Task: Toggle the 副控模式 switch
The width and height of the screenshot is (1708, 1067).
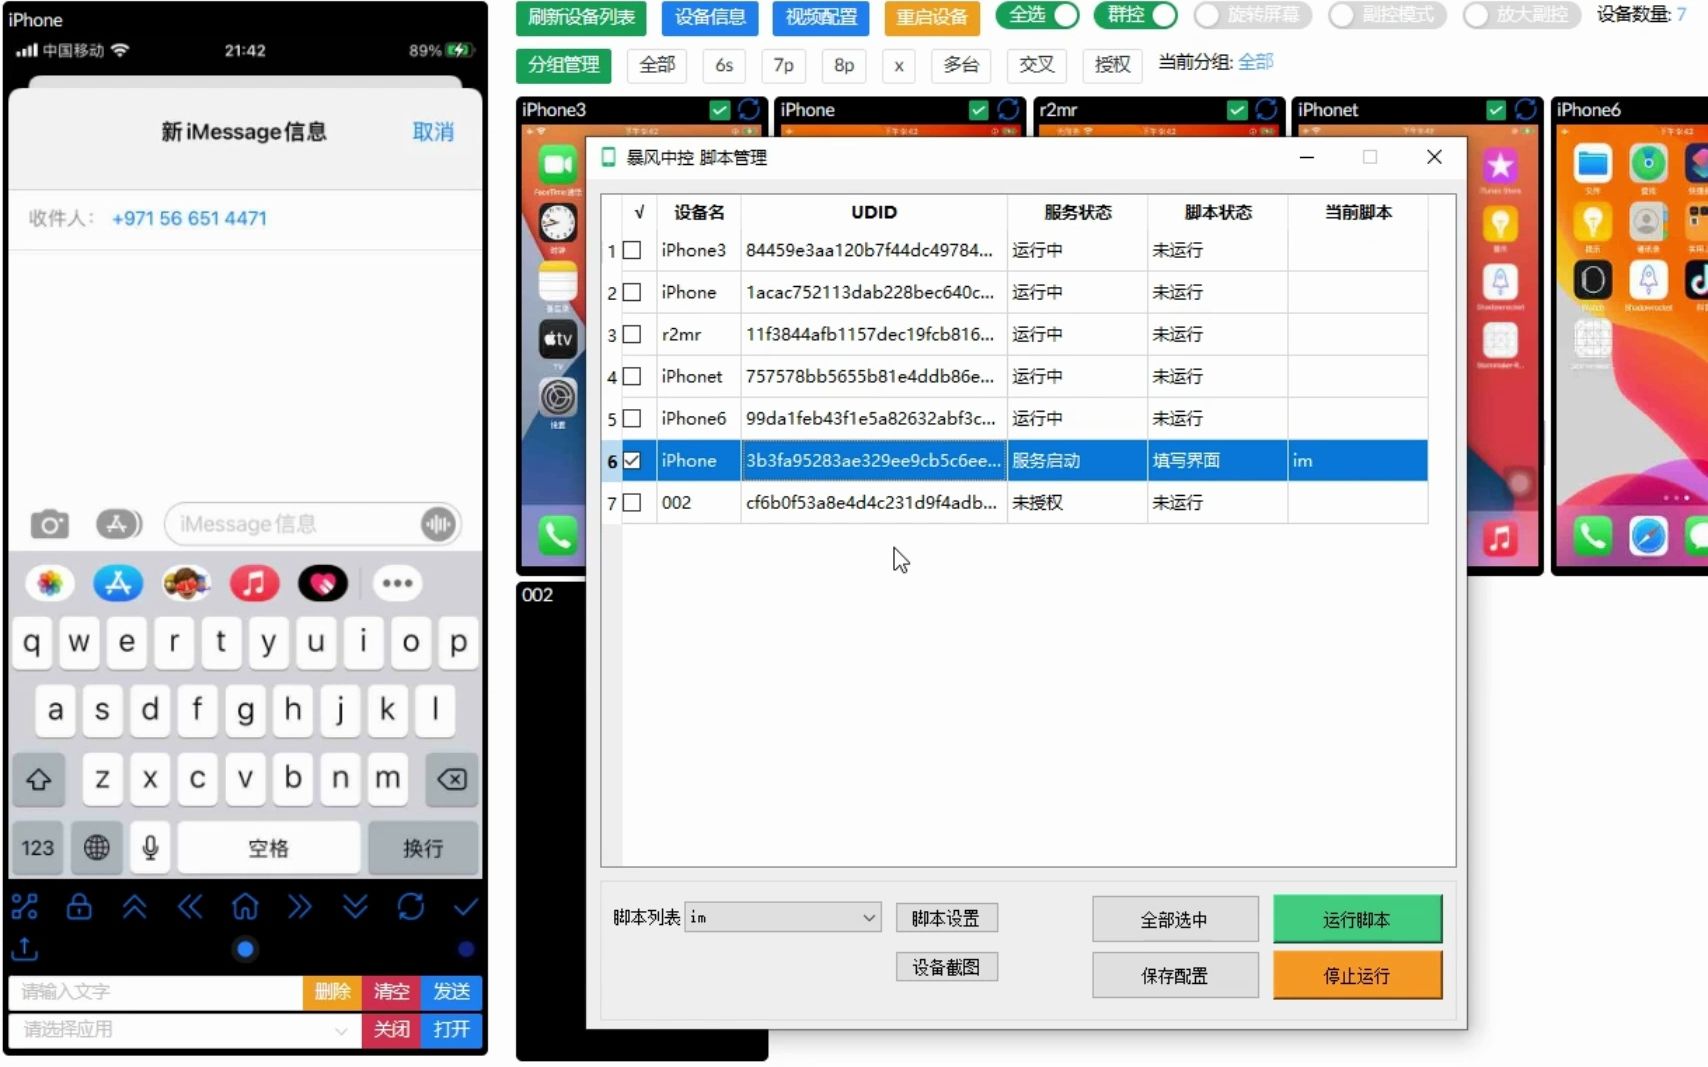Action: point(1387,15)
